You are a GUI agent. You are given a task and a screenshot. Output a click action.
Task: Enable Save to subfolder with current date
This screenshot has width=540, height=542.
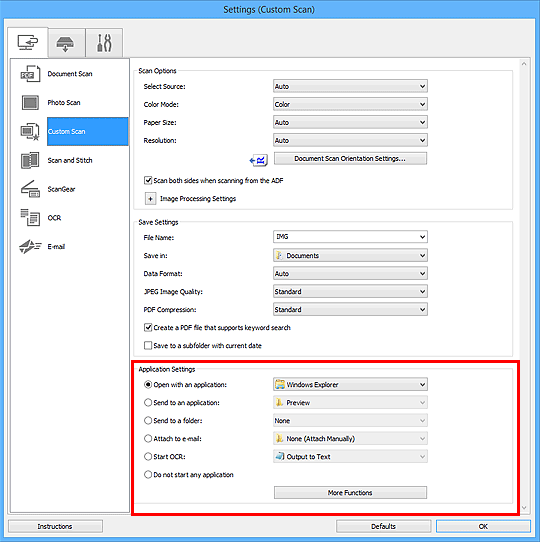(148, 345)
